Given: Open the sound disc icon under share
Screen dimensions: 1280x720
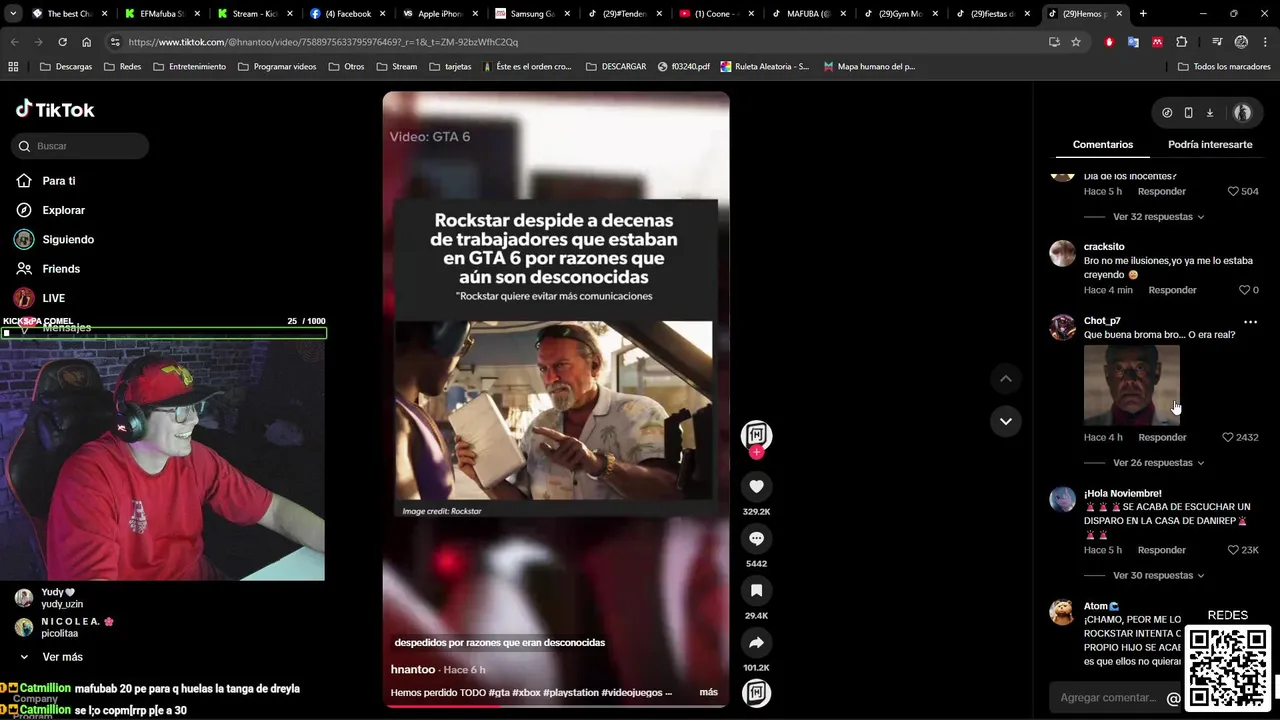Looking at the screenshot, I should [756, 693].
